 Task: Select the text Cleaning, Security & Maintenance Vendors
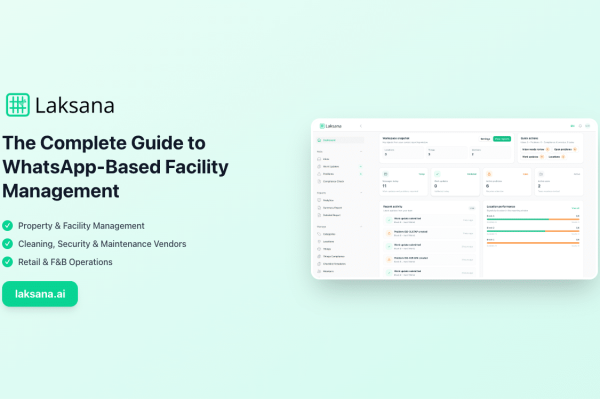(102, 244)
